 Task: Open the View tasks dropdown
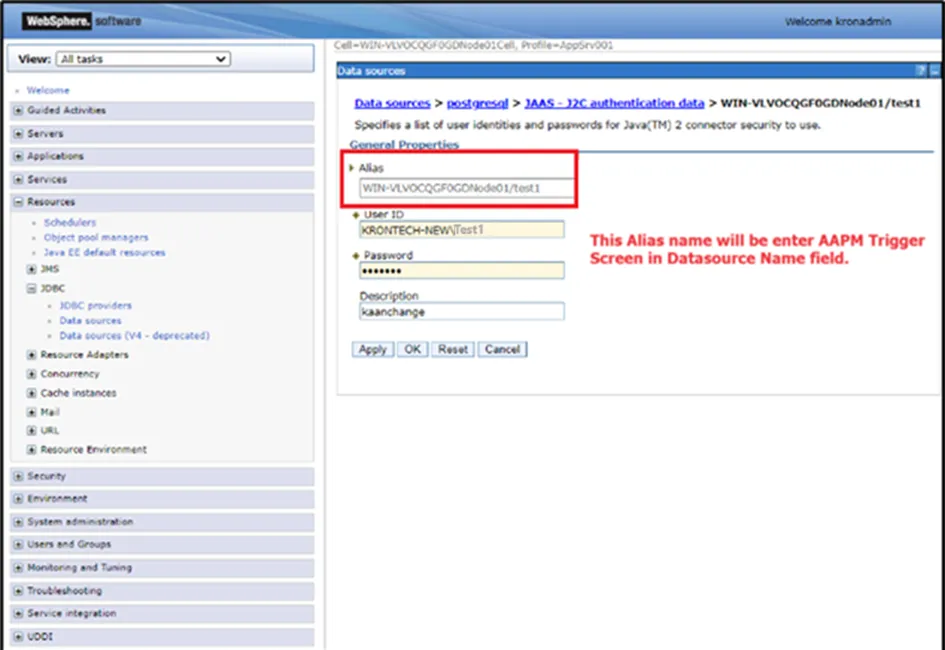click(x=143, y=59)
